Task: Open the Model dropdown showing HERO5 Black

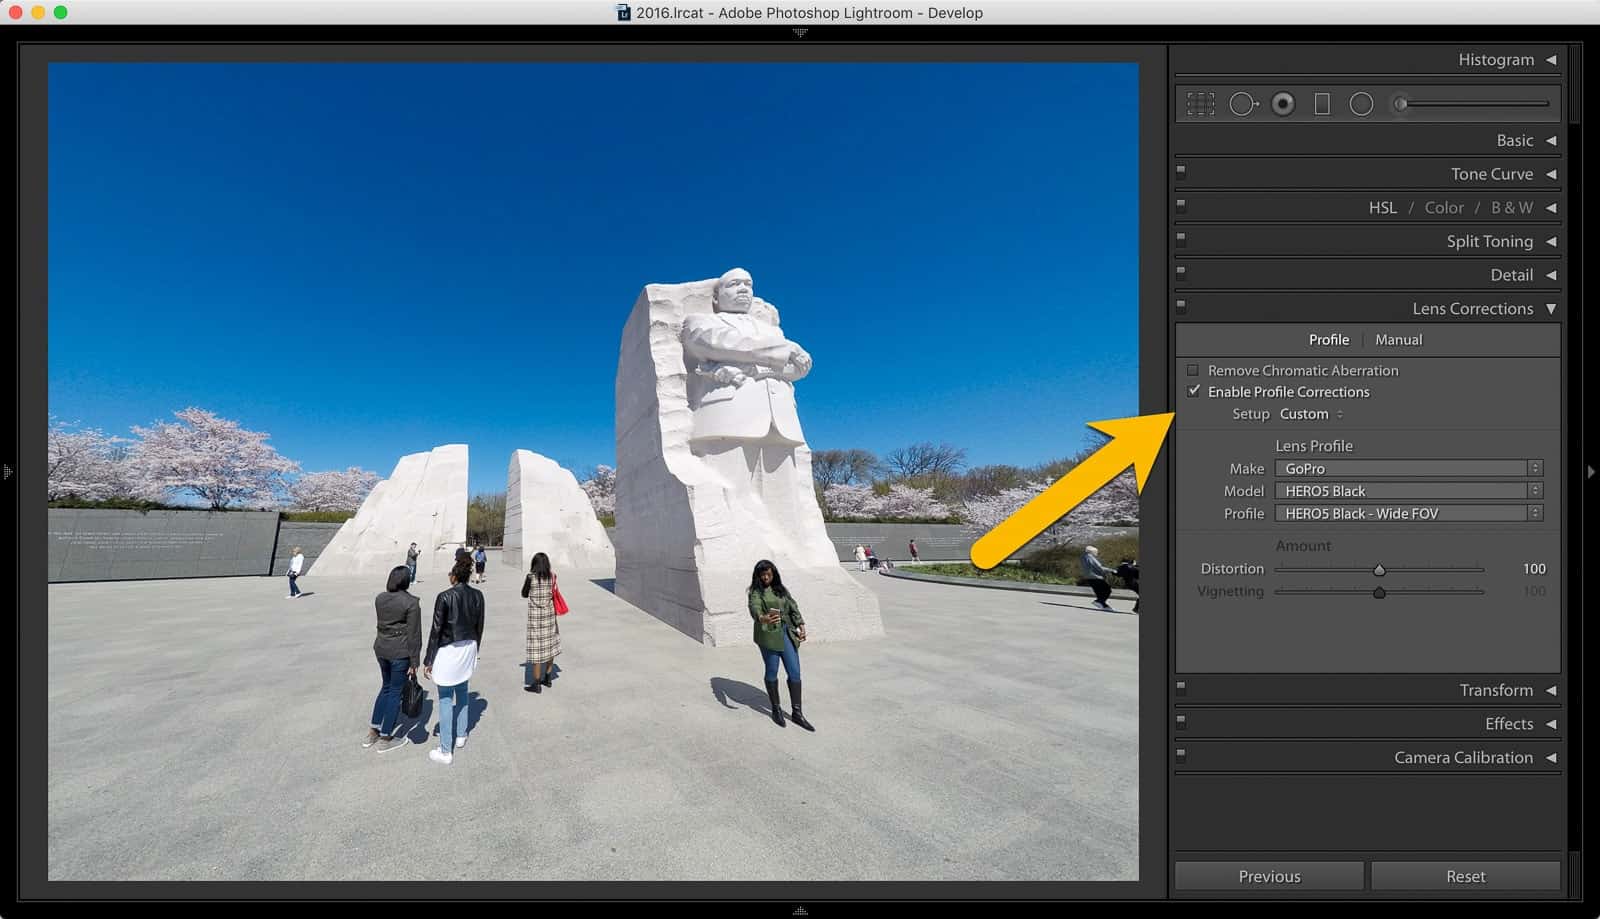Action: (1409, 491)
